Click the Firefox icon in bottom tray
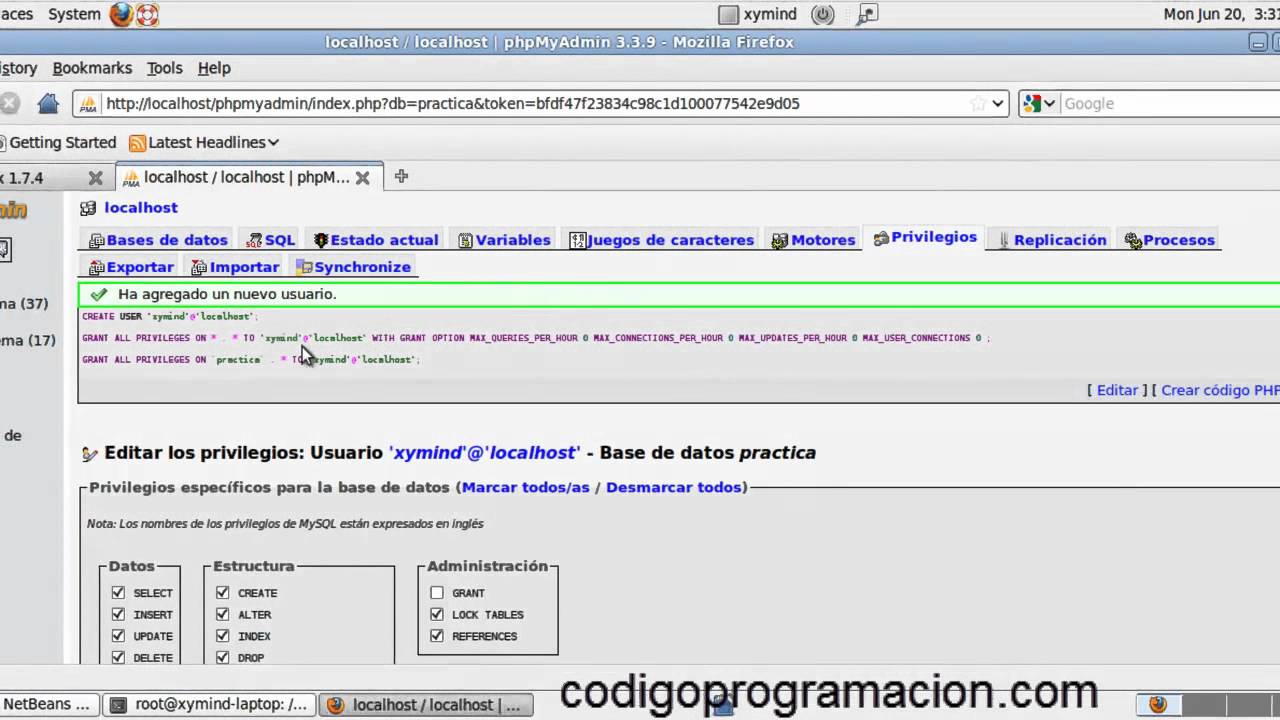 [x=1158, y=704]
